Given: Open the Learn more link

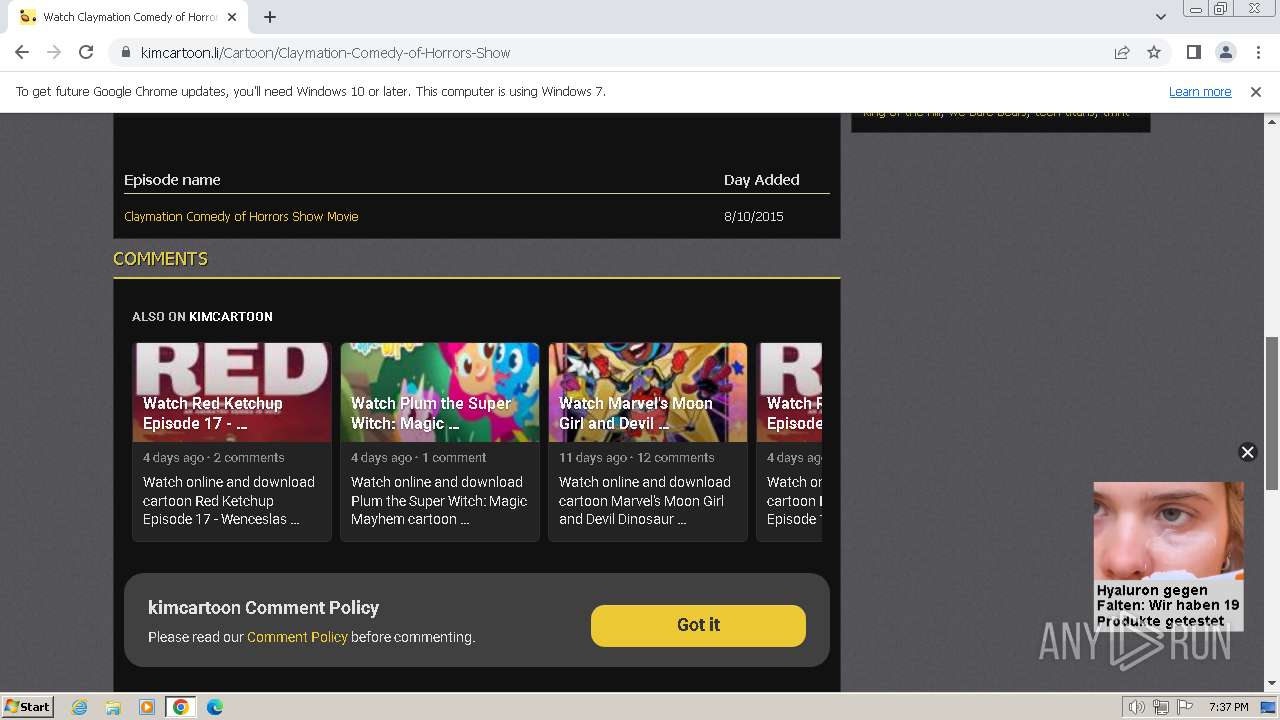Looking at the screenshot, I should point(1200,91).
